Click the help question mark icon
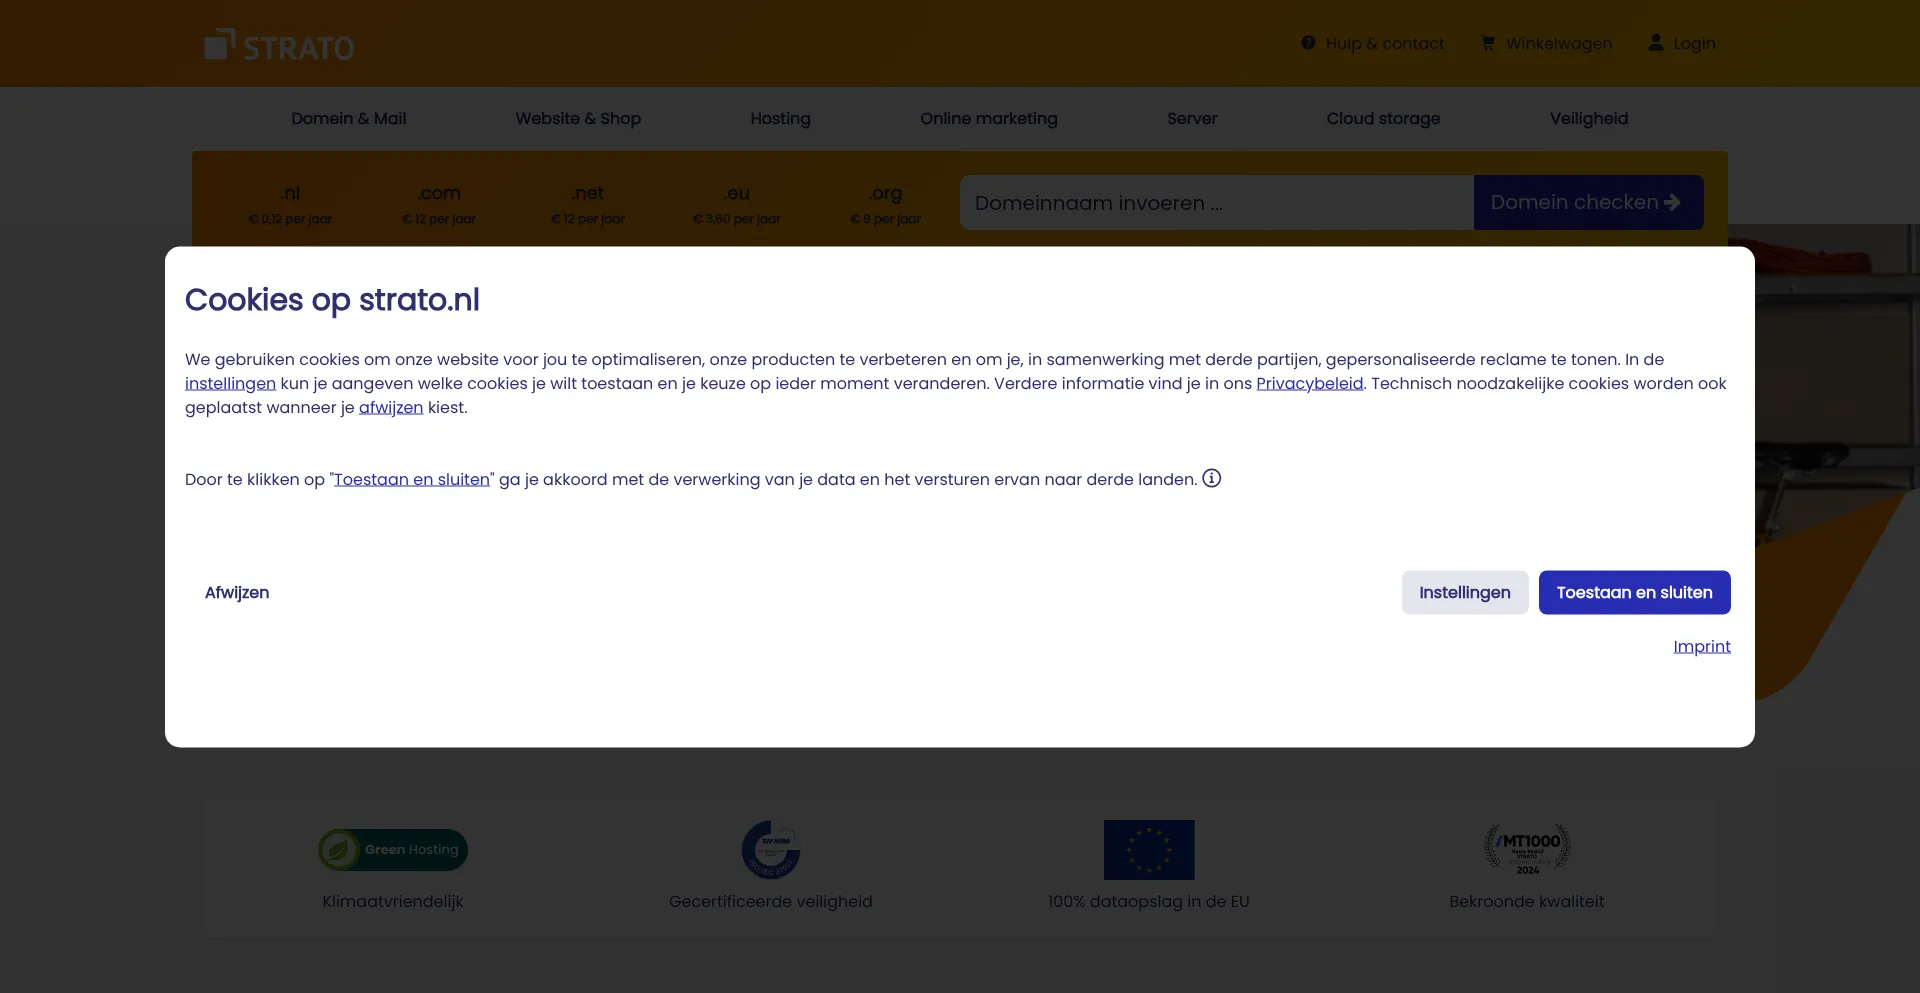 tap(1308, 43)
